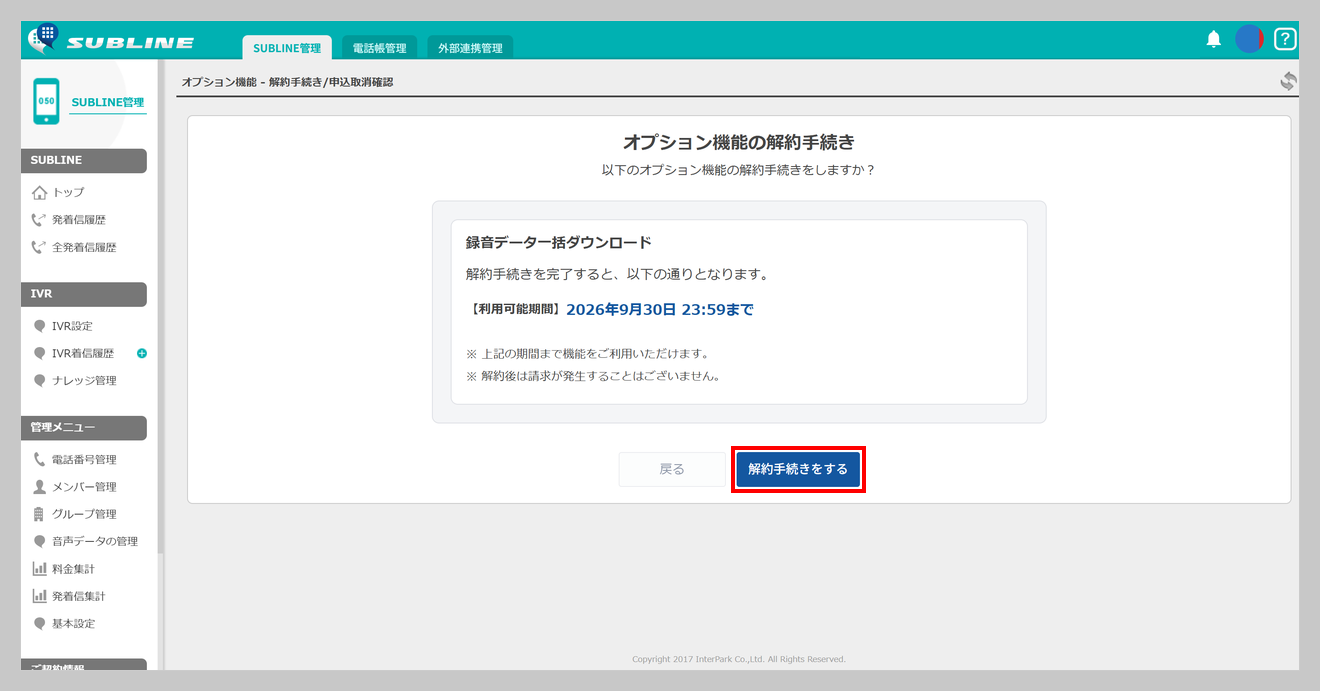The image size is (1320, 691).
Task: Open 音声データの管理 in the sidebar
Action: point(95,541)
